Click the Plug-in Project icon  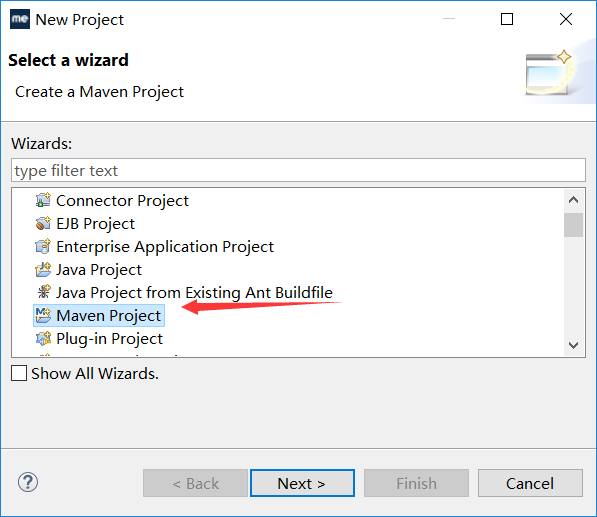(43, 338)
